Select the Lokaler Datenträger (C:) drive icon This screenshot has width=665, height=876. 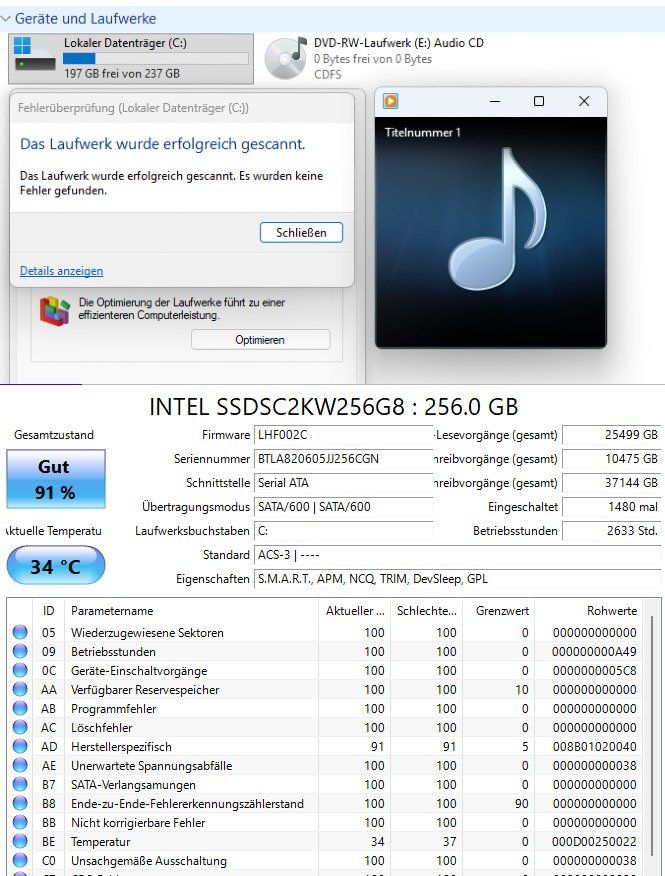coord(34,54)
